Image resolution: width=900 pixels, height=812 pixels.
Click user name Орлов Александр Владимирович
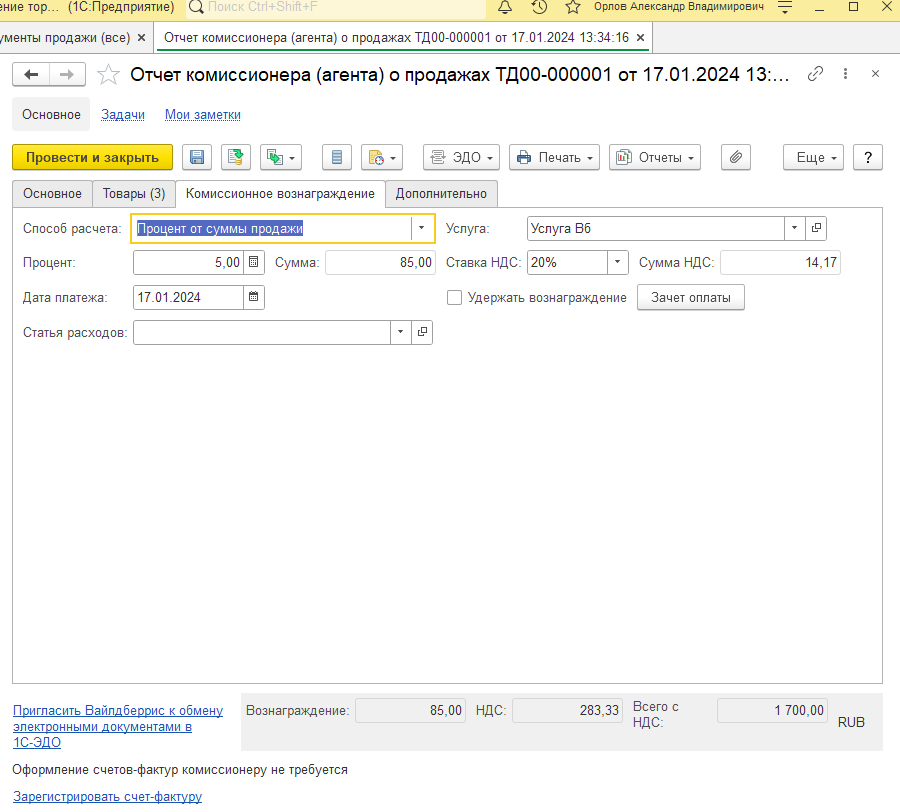click(679, 7)
